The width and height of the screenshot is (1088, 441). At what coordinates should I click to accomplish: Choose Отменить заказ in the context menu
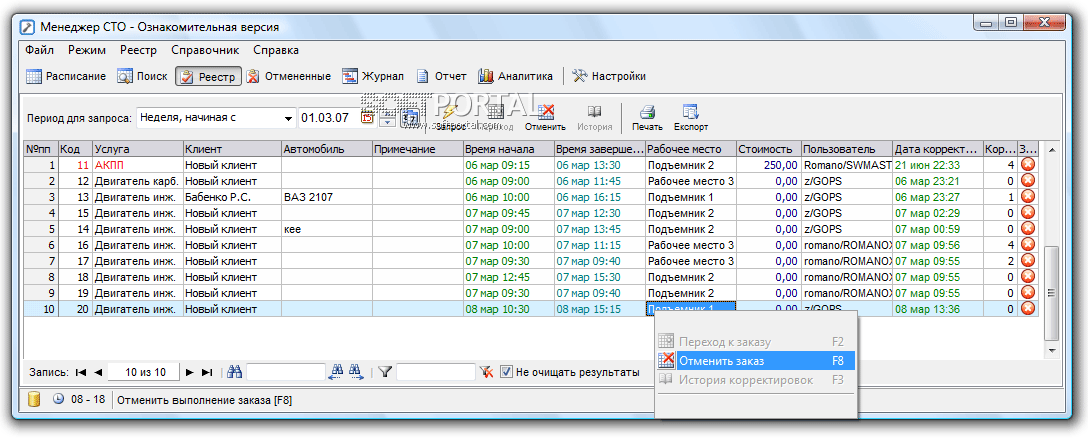pos(756,361)
